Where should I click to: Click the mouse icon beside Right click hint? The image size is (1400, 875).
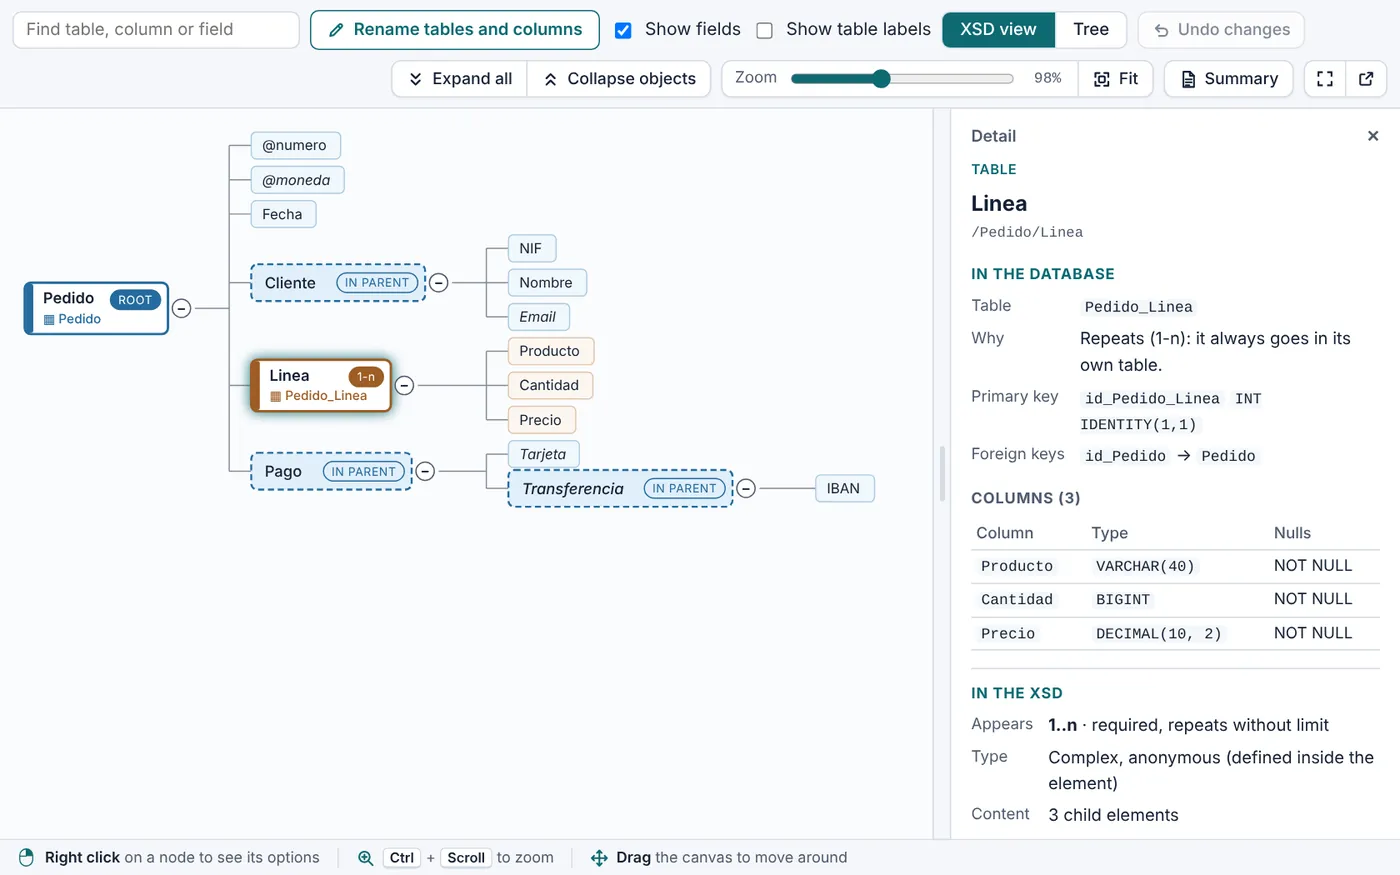[x=26, y=858]
